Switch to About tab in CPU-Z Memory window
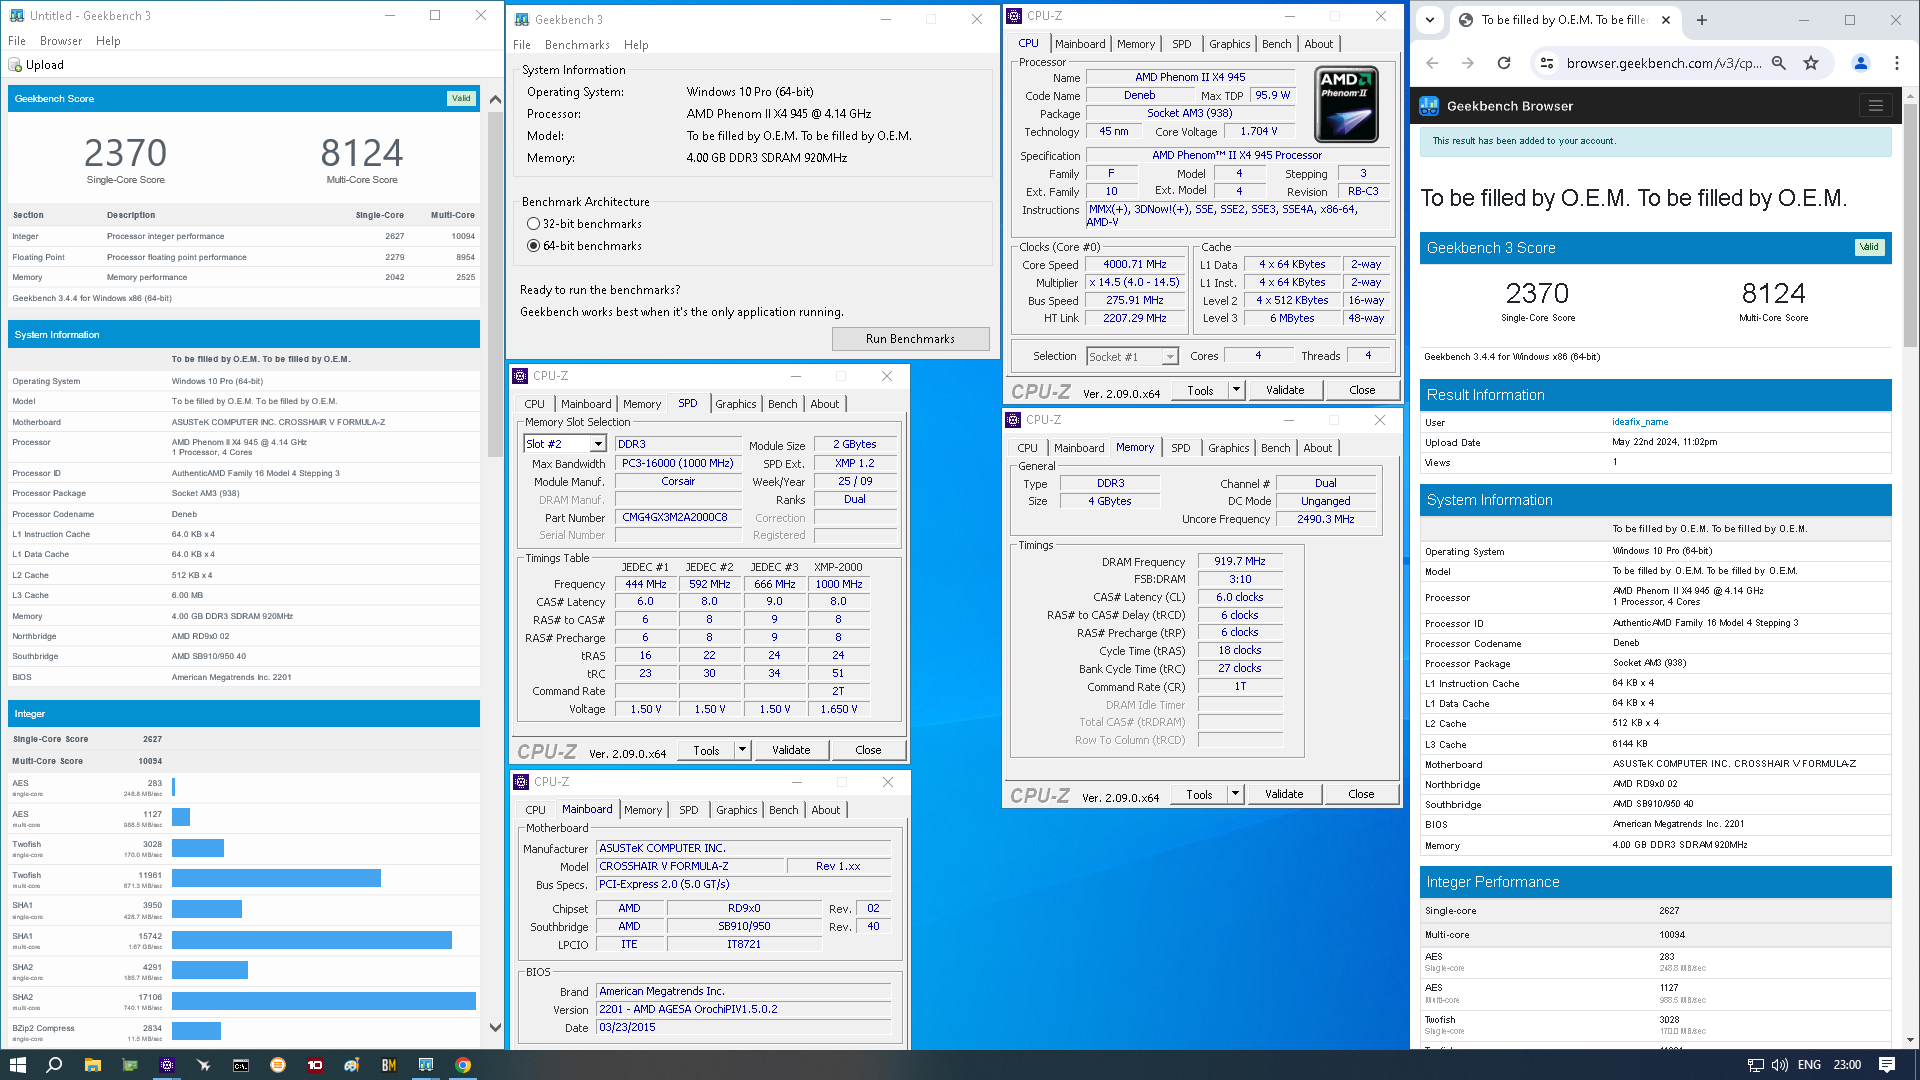 [1318, 448]
